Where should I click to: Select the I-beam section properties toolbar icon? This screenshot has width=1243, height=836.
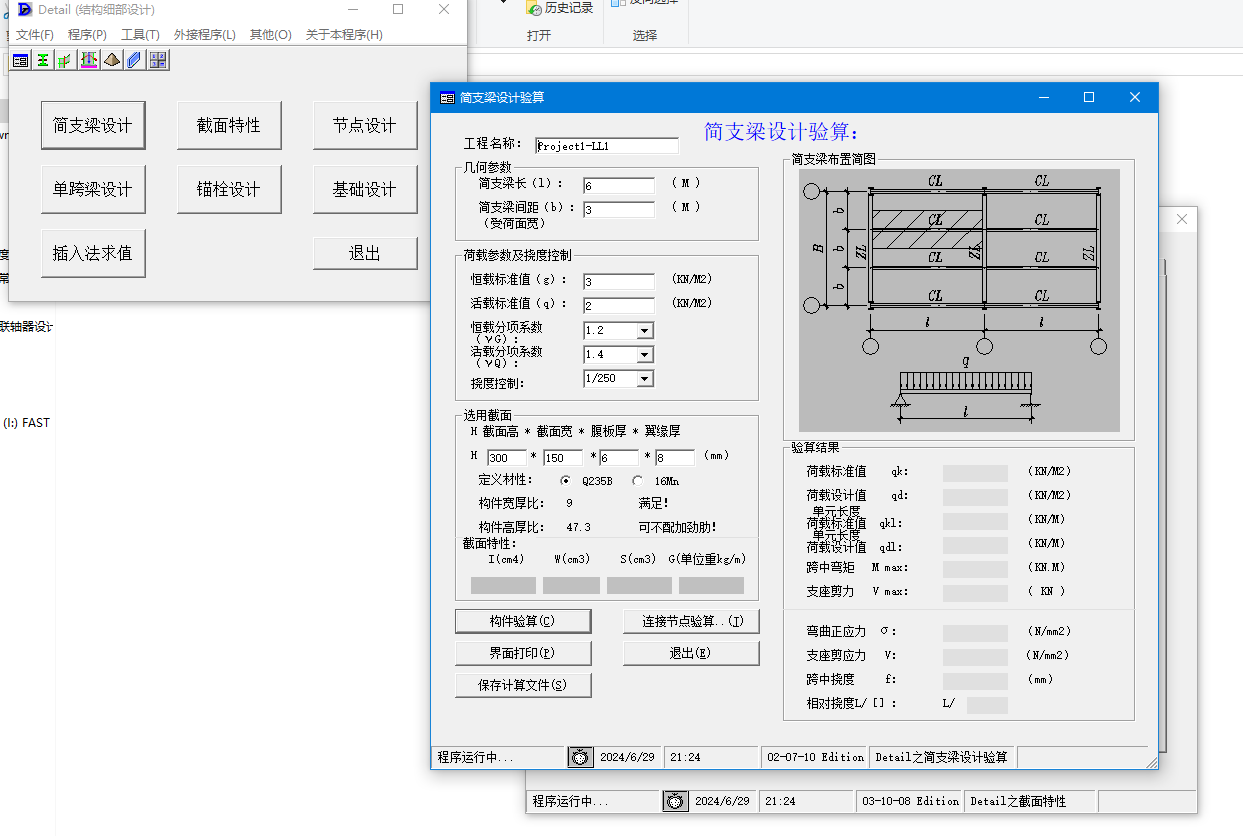(42, 60)
